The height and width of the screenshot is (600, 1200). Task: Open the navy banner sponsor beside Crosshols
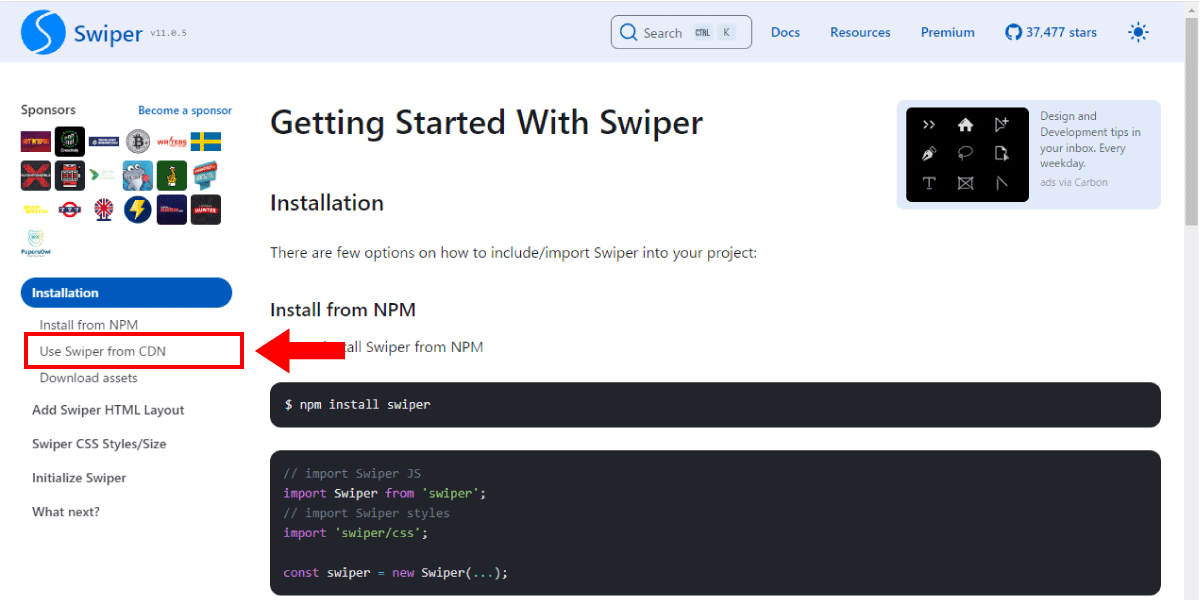pos(104,142)
